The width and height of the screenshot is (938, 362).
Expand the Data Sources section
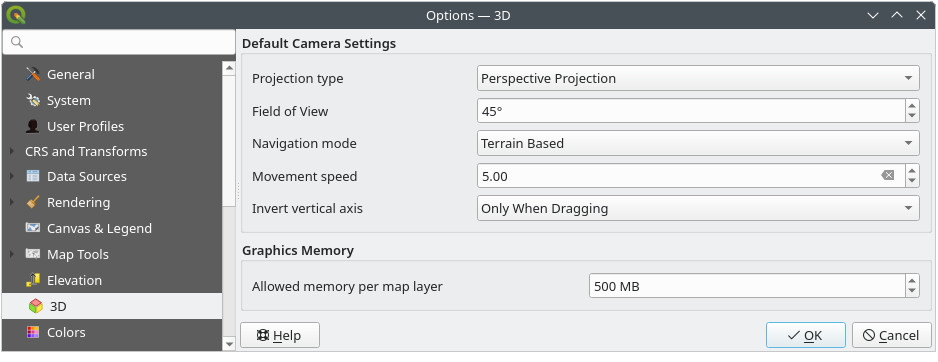click(x=13, y=177)
